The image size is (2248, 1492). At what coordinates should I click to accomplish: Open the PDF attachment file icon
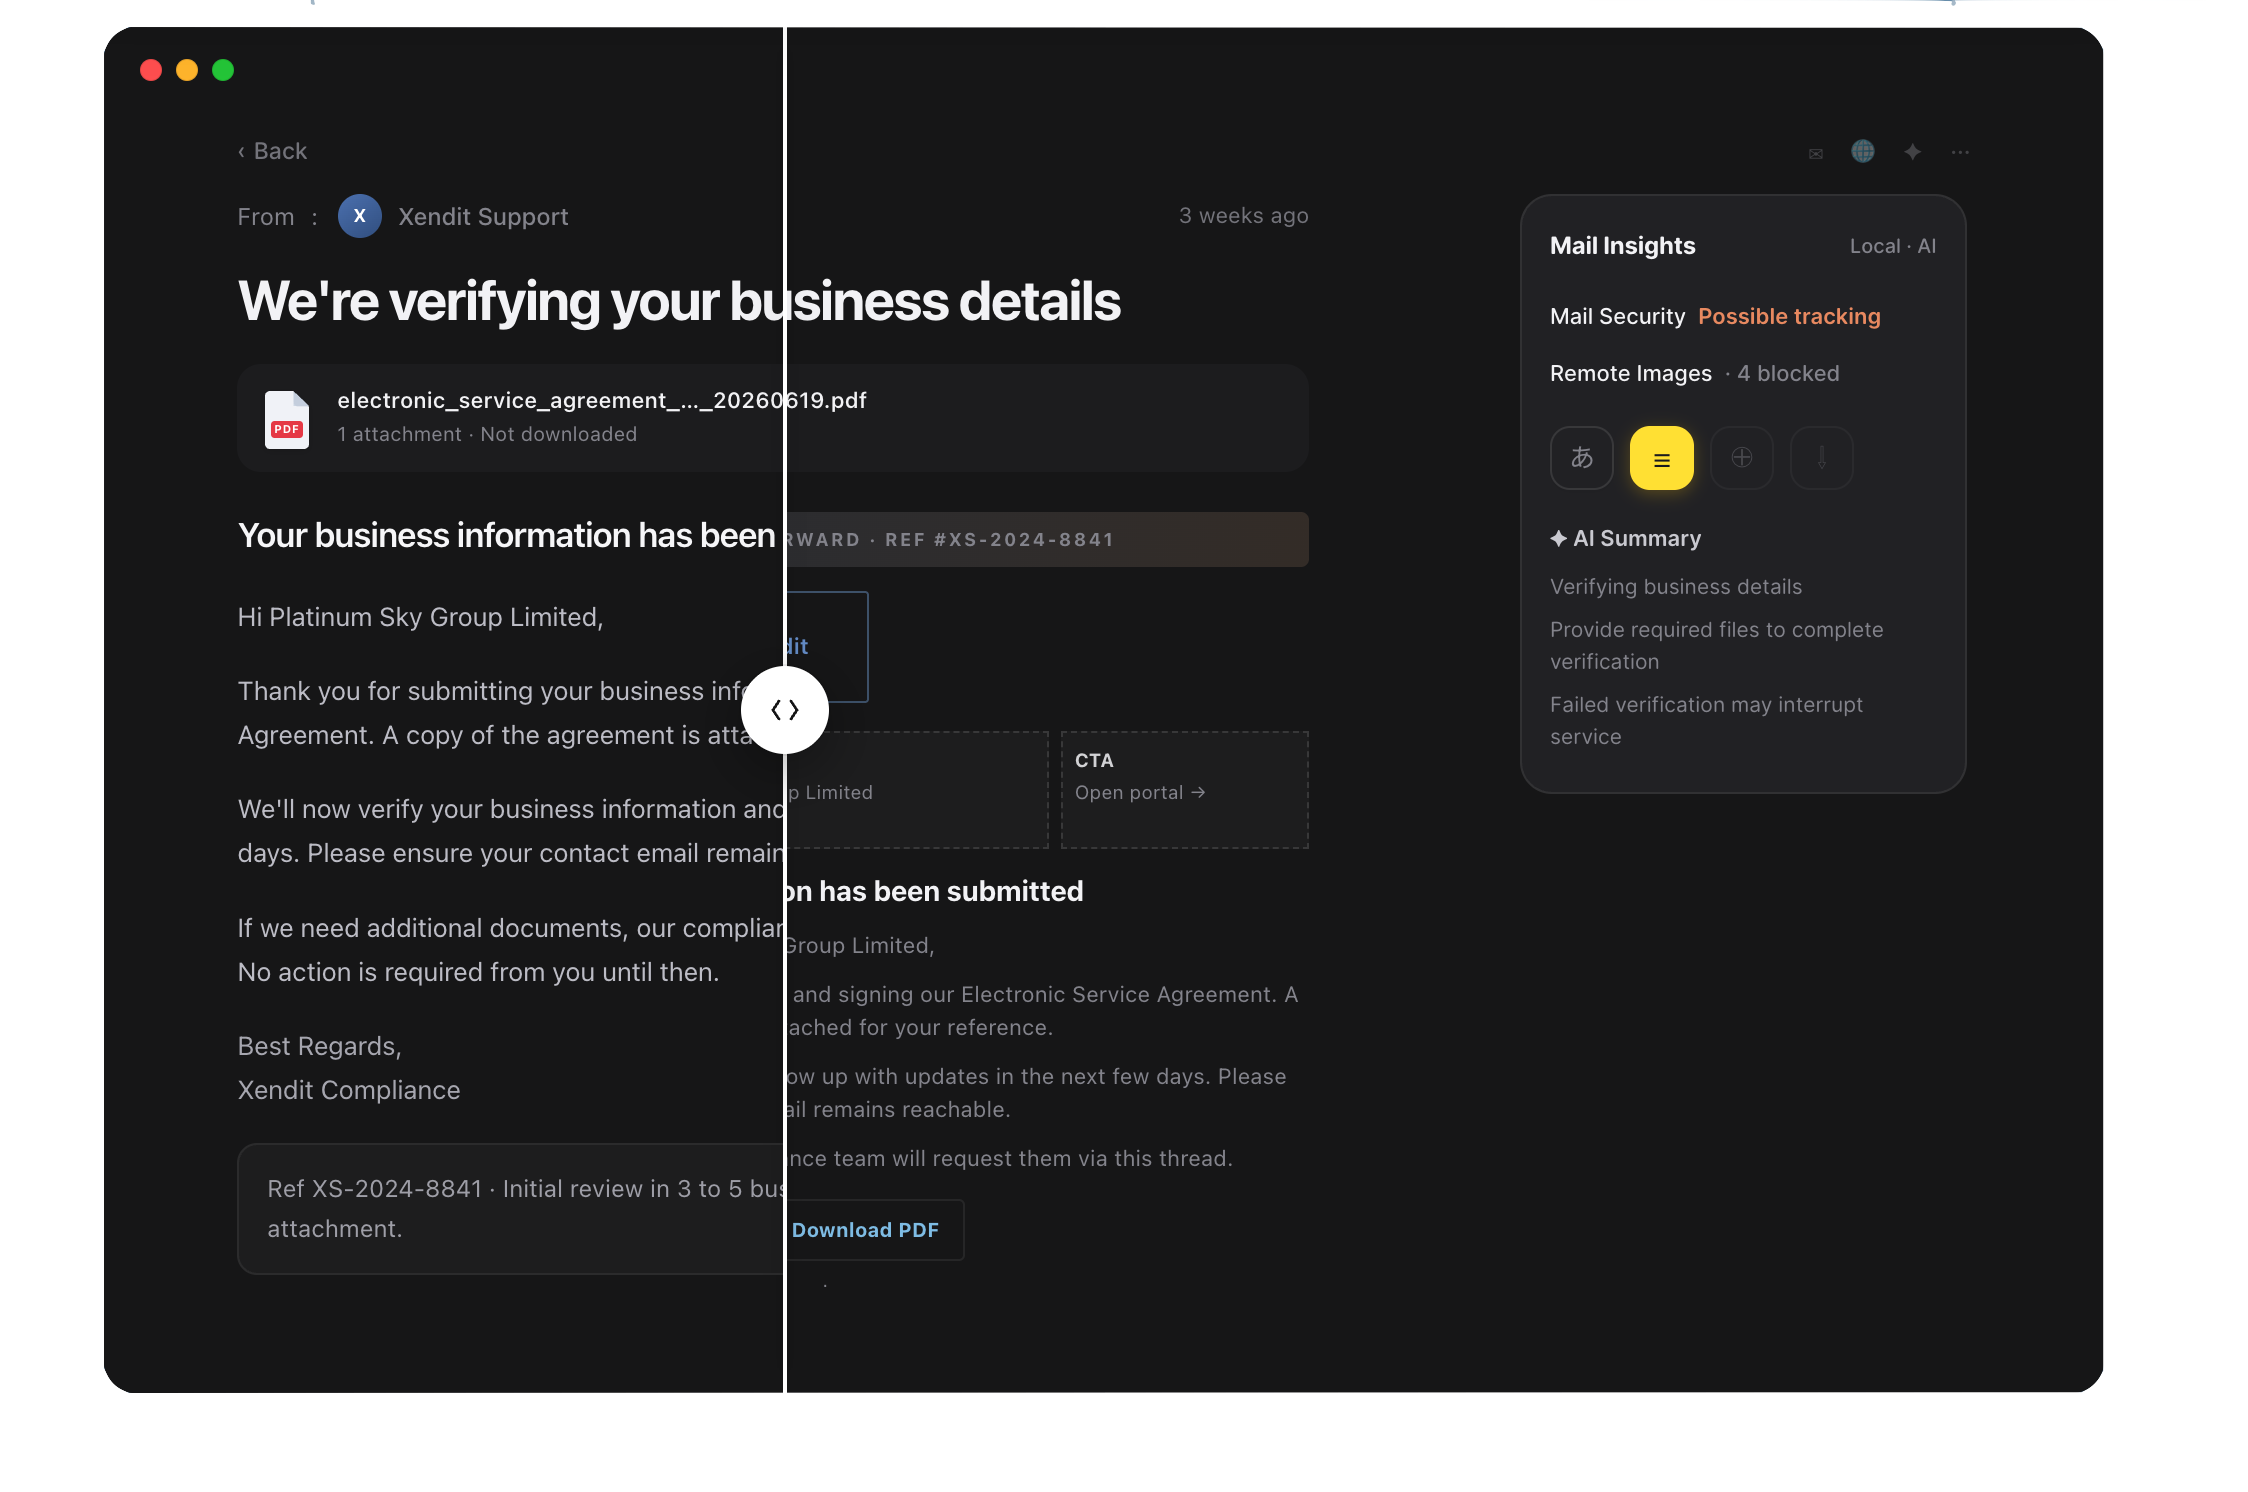(287, 419)
